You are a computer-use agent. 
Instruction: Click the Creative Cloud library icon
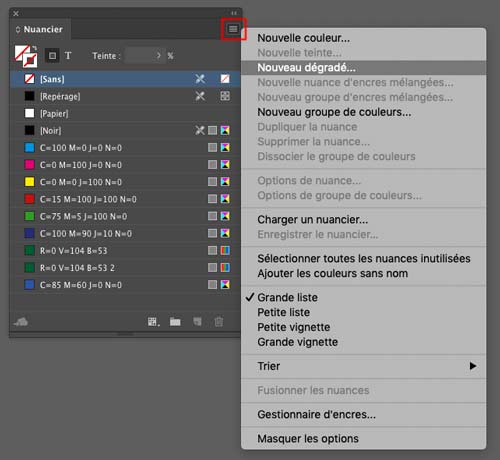pos(21,322)
